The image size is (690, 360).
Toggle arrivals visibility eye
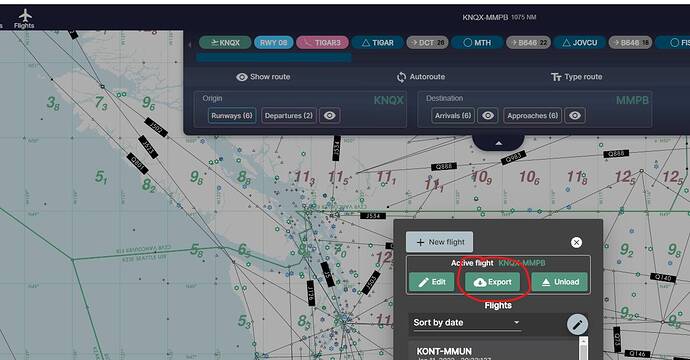(x=488, y=116)
